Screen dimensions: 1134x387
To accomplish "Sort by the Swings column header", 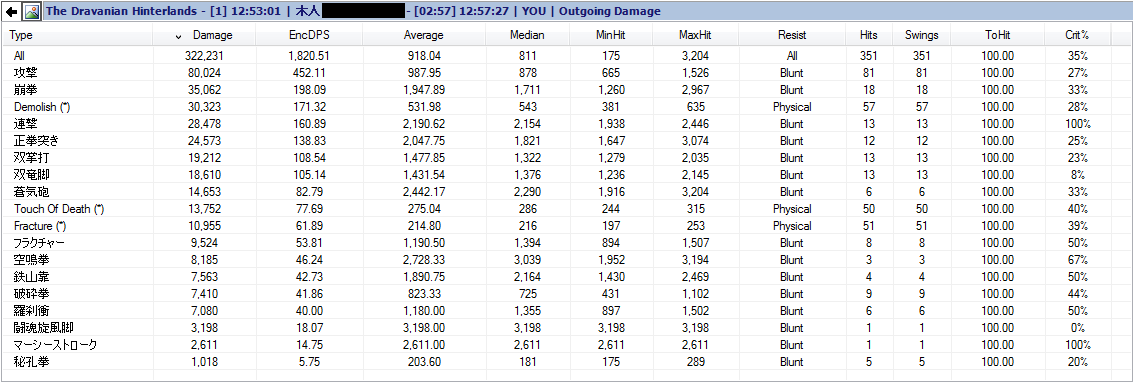I will pos(921,35).
